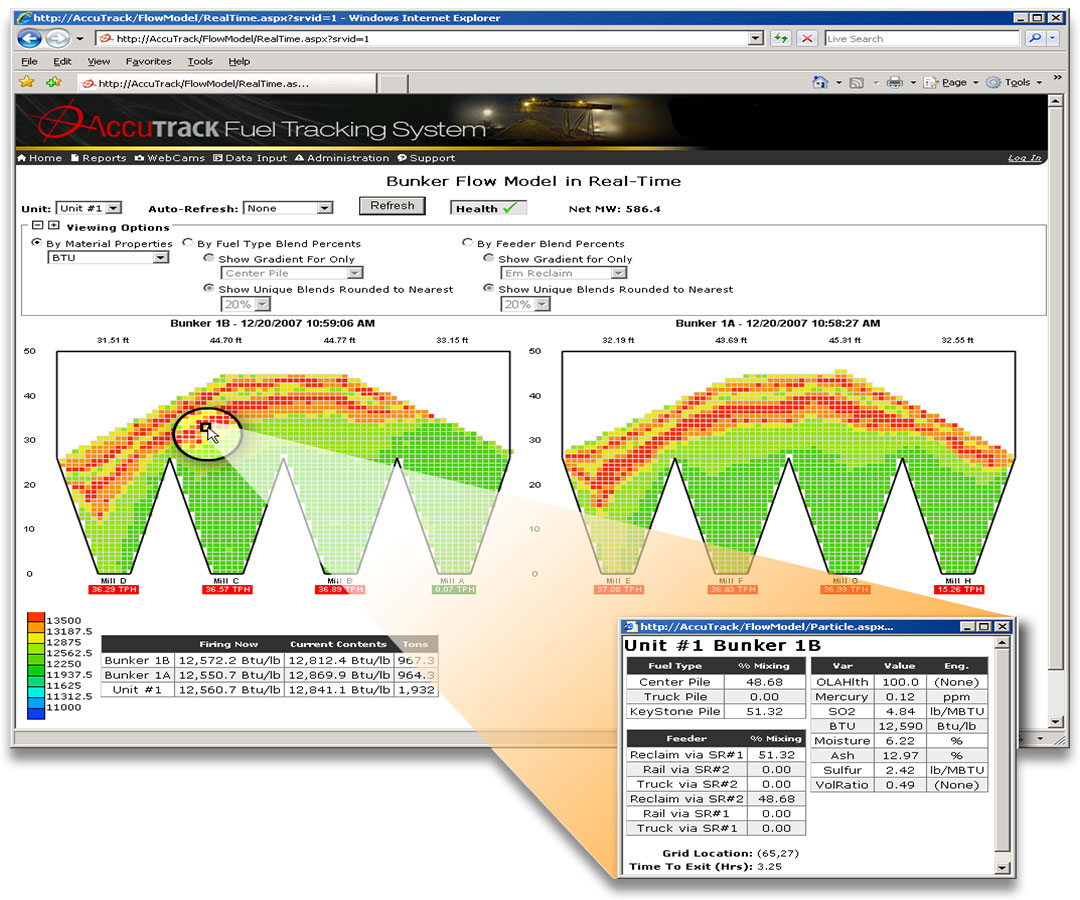Open the RSS feeds icon in the browser toolbar

[858, 82]
